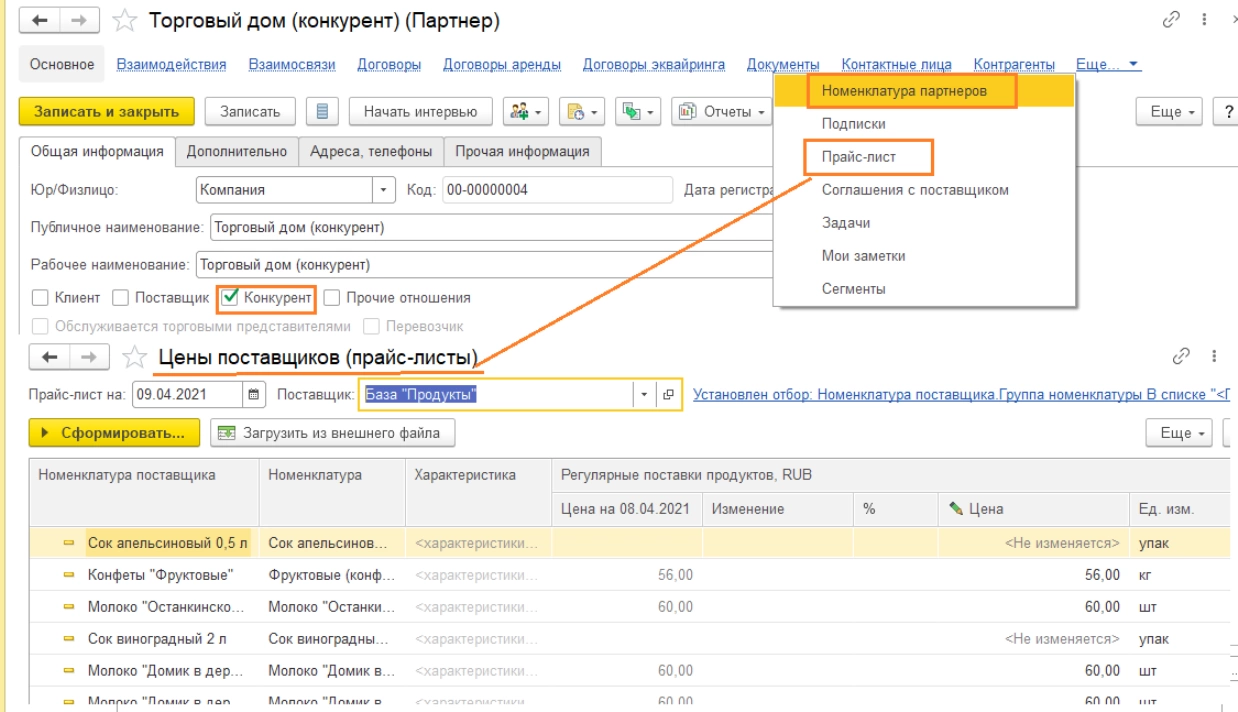Enable the Клиент checkbox
The height and width of the screenshot is (712, 1238).
(40, 297)
